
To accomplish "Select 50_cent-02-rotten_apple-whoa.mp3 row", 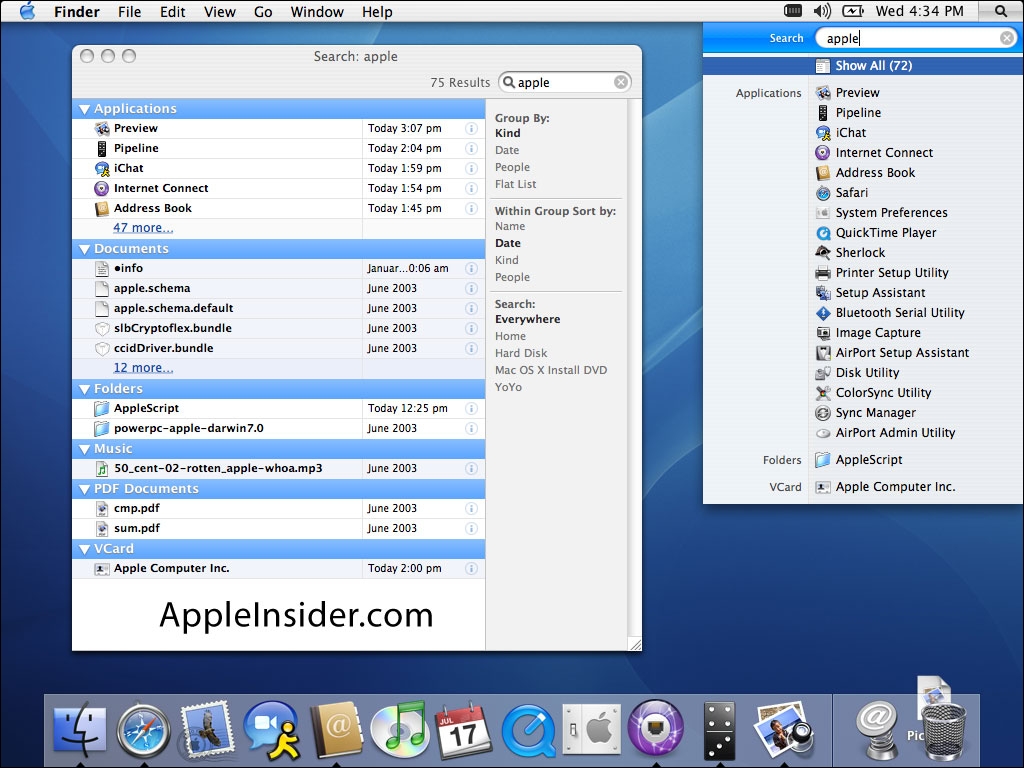I will tap(279, 468).
